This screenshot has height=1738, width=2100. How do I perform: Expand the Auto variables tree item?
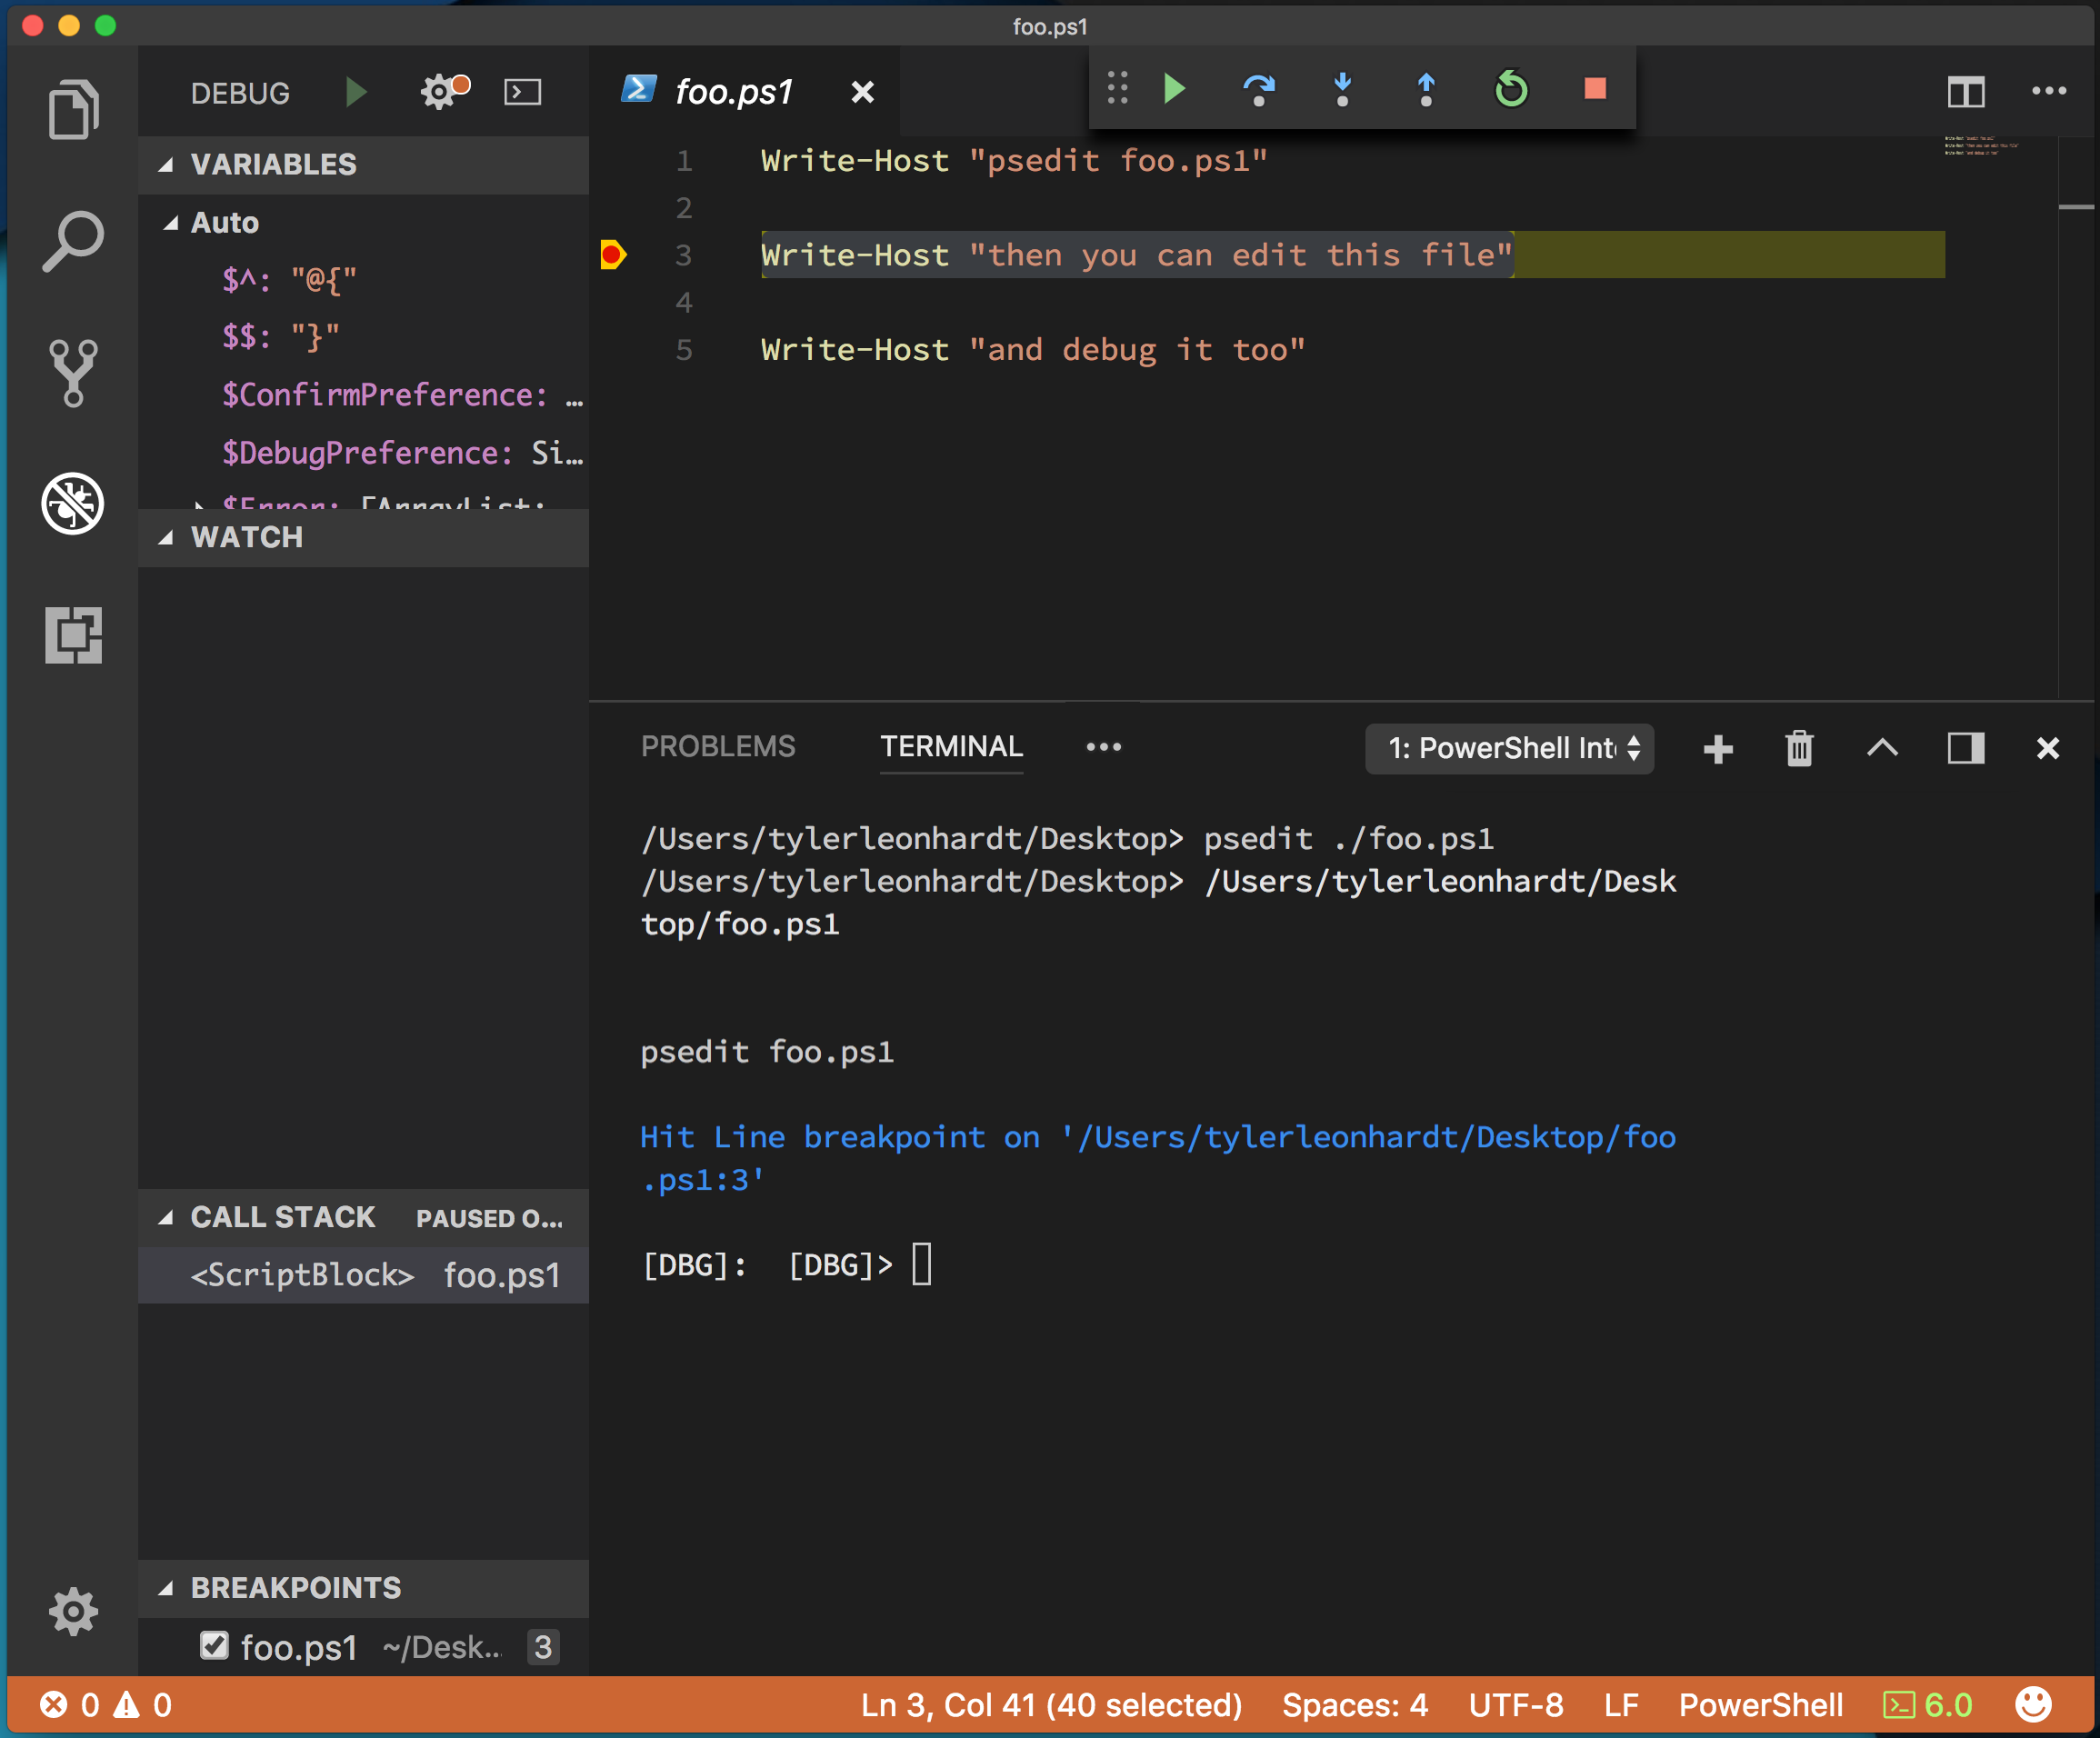point(178,222)
